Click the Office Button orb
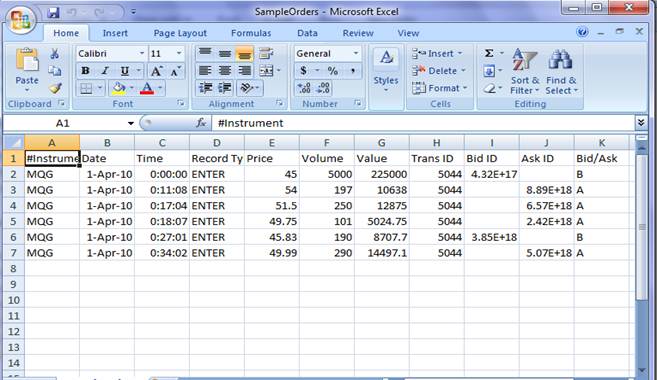The height and width of the screenshot is (380, 657). tap(21, 20)
